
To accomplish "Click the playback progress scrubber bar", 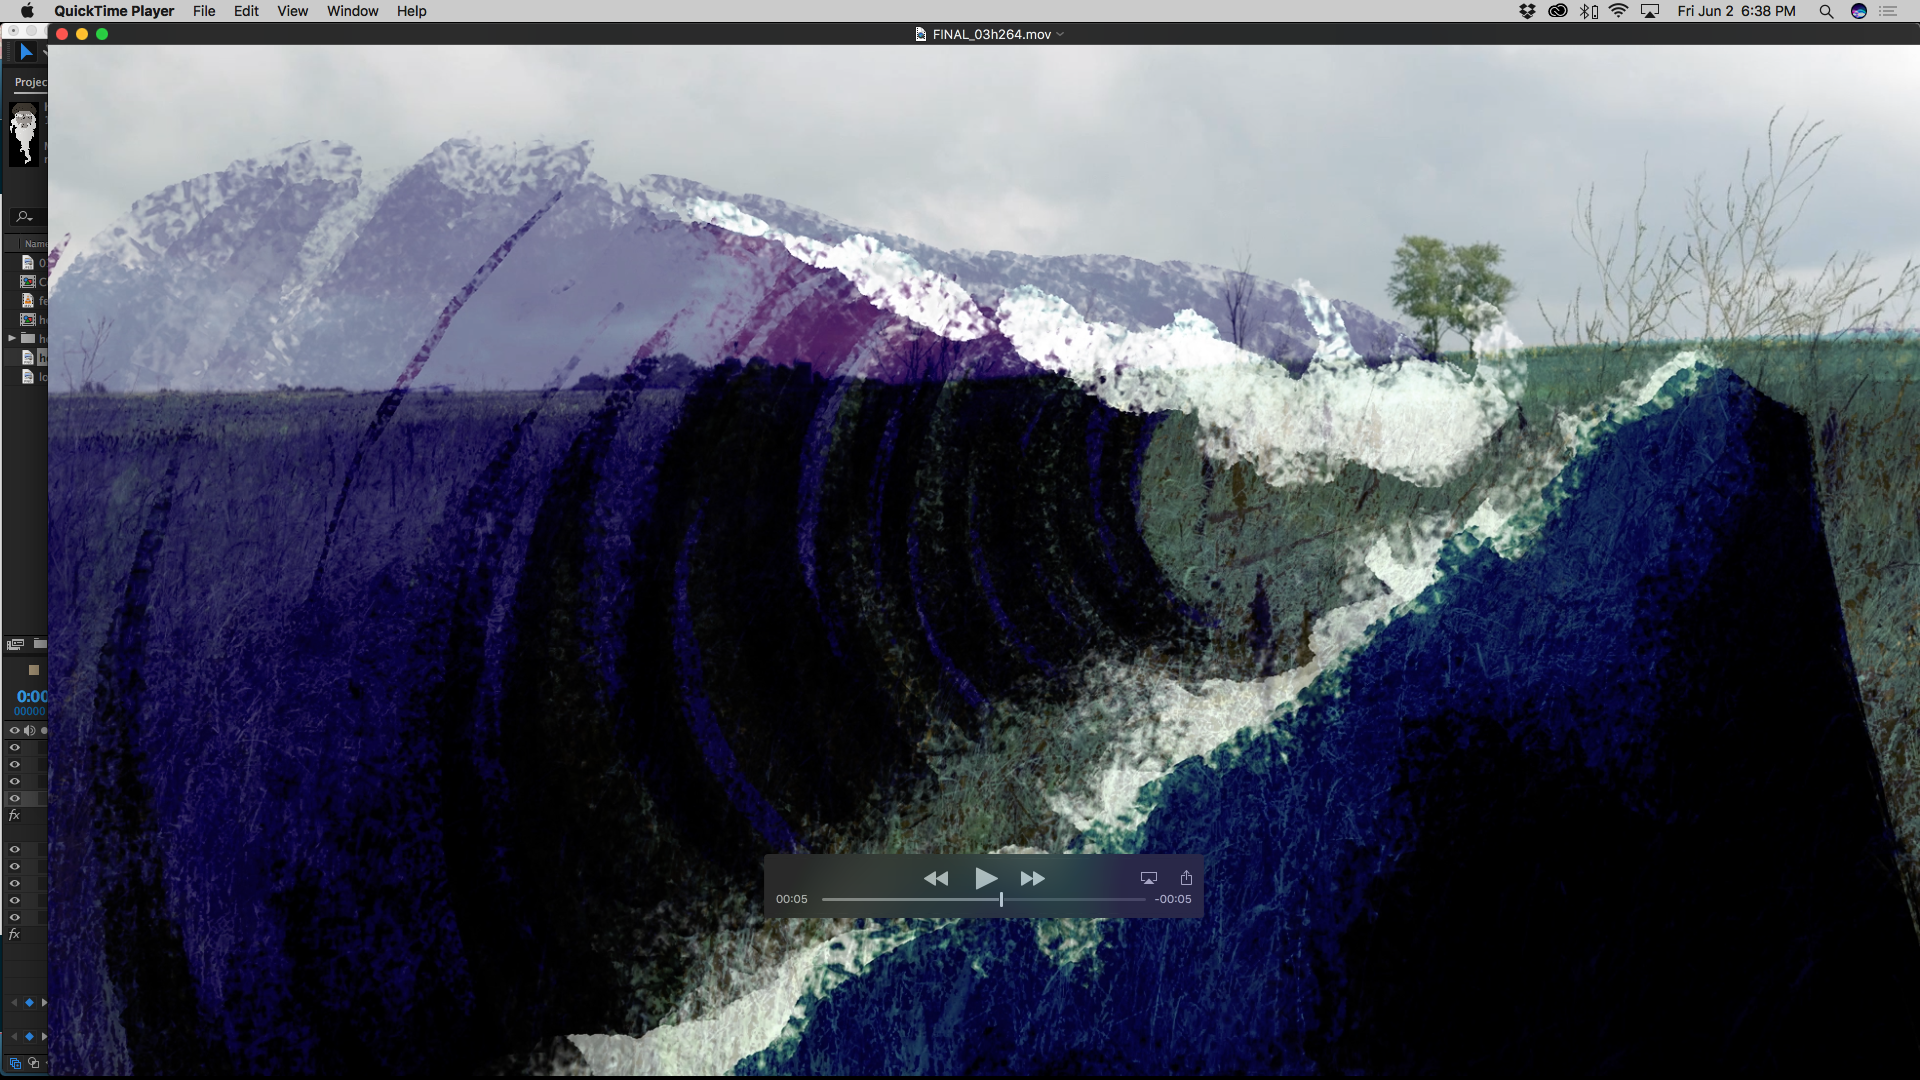I will 984,900.
